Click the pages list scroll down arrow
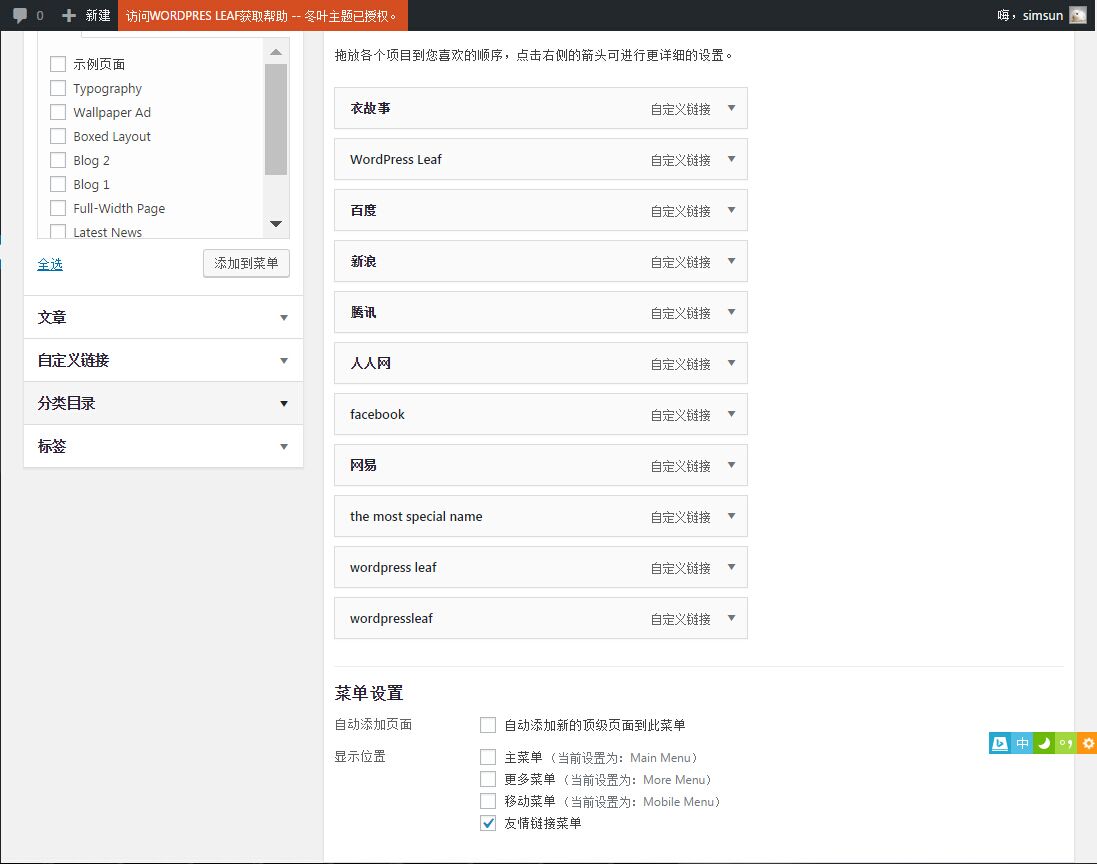The width and height of the screenshot is (1097, 864). pos(276,224)
